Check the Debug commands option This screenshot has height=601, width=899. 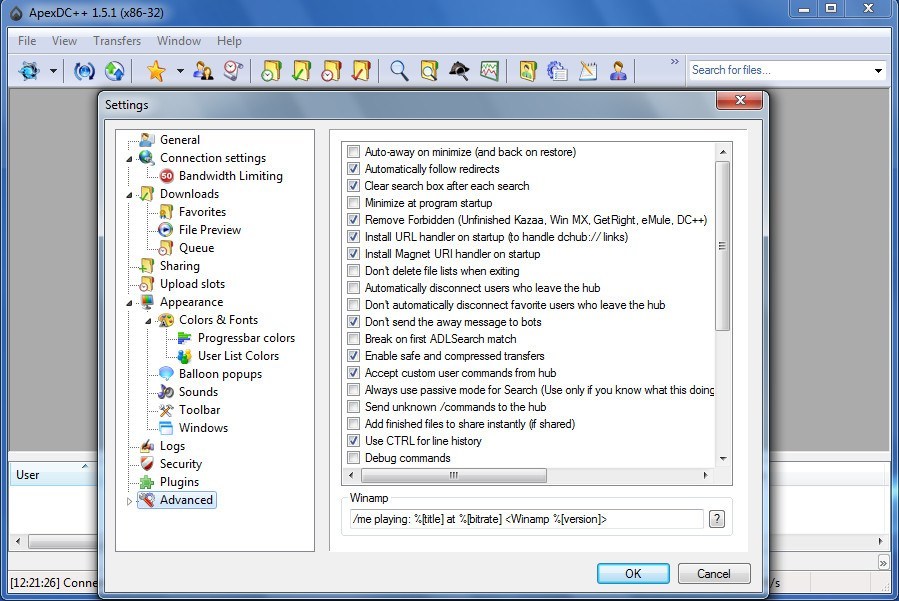point(353,457)
